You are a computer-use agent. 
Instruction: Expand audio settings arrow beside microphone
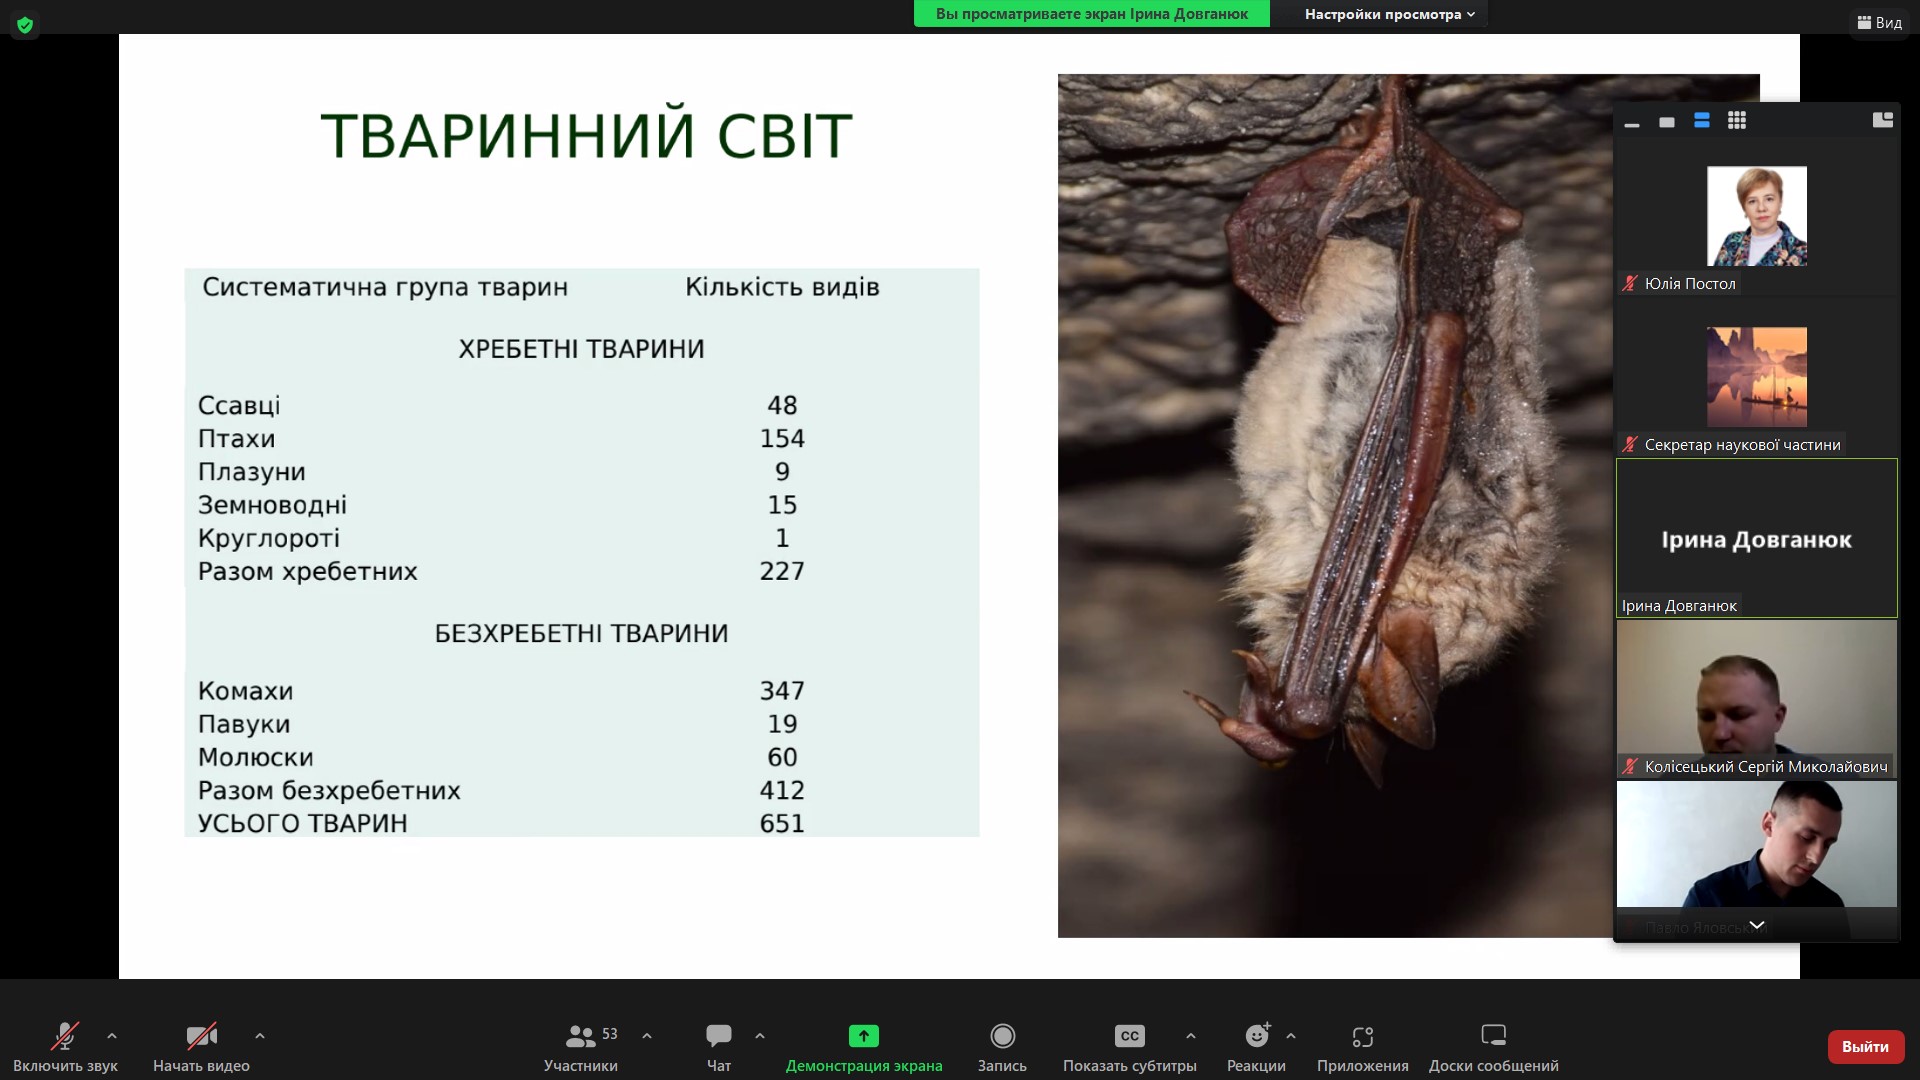(x=112, y=1036)
